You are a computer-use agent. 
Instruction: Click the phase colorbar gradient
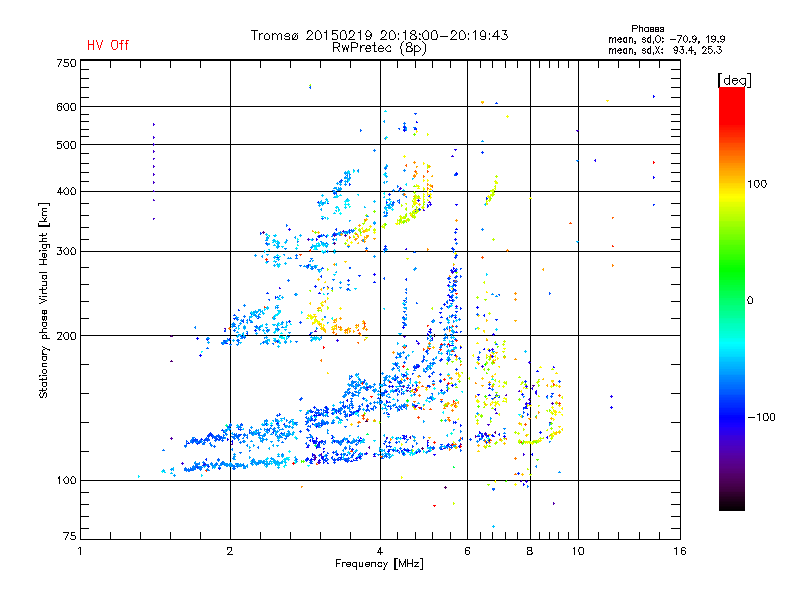[x=732, y=298]
